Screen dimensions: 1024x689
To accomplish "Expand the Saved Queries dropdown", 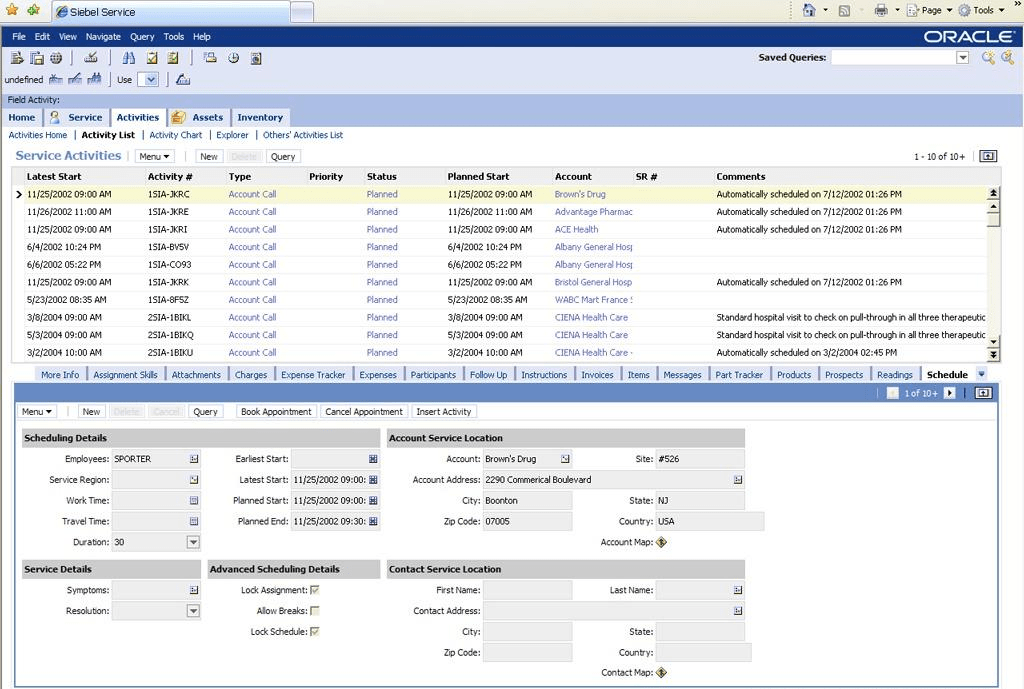I will click(963, 57).
